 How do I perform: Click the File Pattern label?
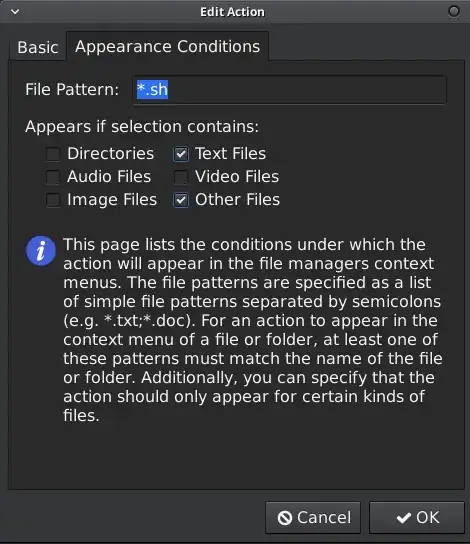click(72, 90)
